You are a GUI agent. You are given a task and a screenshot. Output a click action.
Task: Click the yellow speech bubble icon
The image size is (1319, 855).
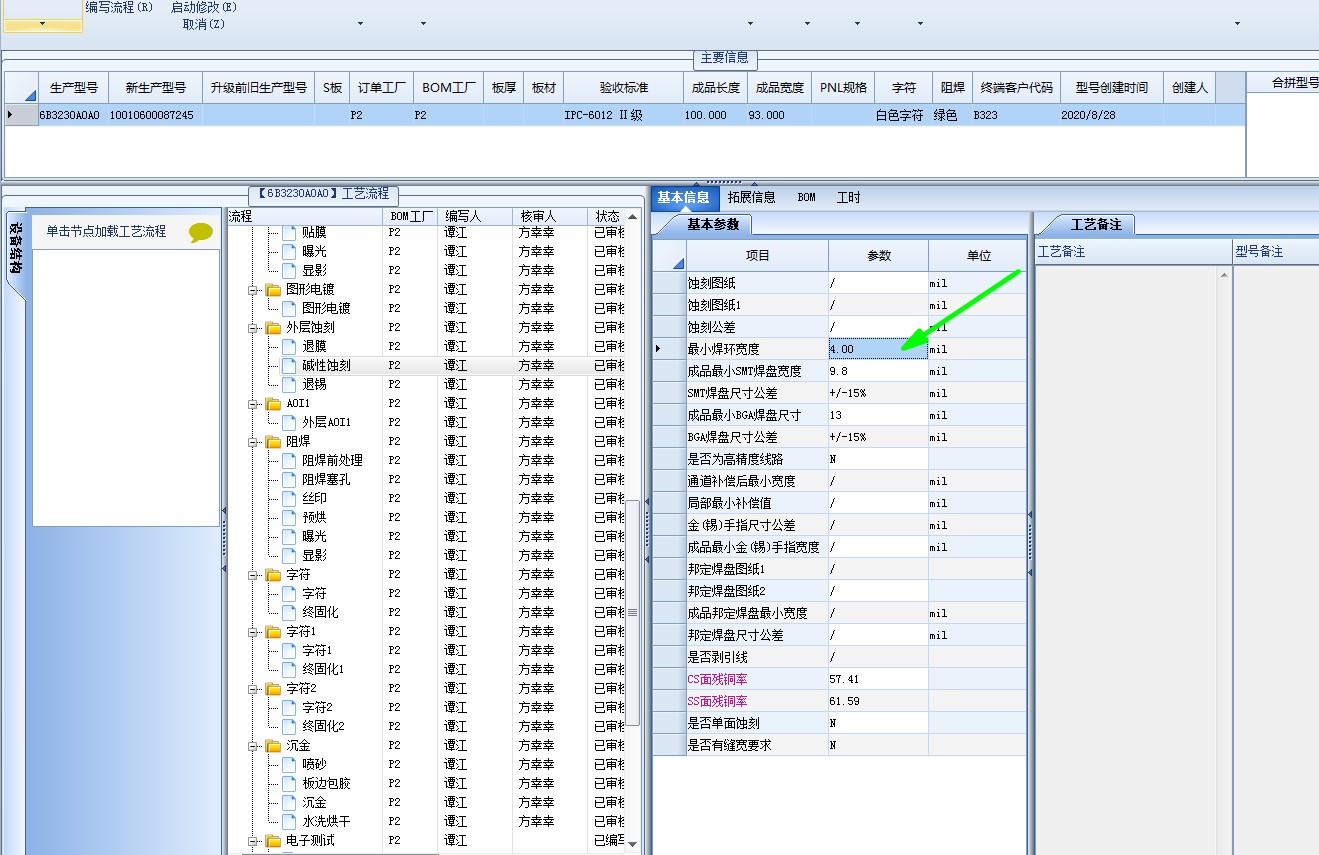[x=201, y=232]
